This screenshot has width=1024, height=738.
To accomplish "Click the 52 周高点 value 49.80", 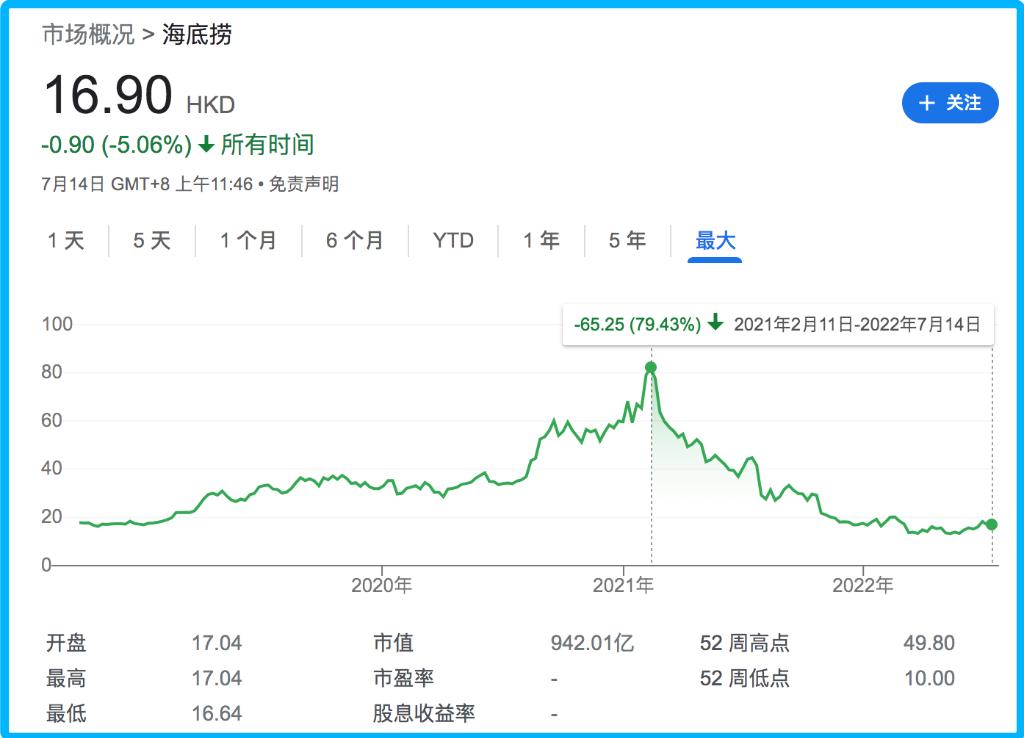I will (x=929, y=643).
